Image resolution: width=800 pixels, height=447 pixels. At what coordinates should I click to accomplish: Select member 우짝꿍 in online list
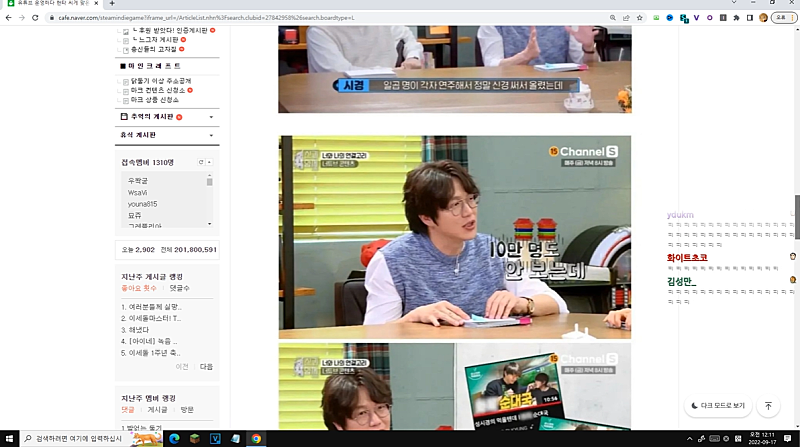coord(138,181)
